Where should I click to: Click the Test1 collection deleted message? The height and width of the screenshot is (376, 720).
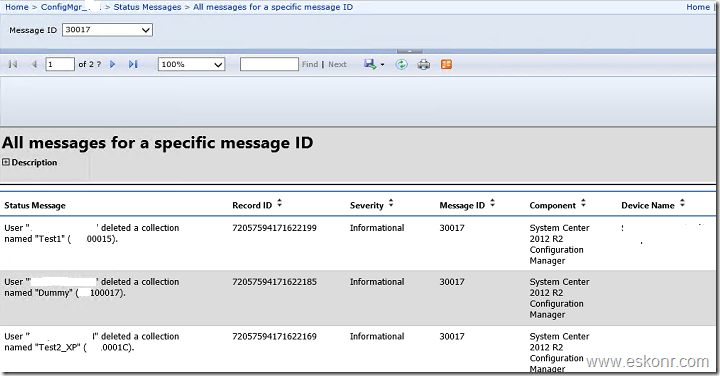point(92,233)
